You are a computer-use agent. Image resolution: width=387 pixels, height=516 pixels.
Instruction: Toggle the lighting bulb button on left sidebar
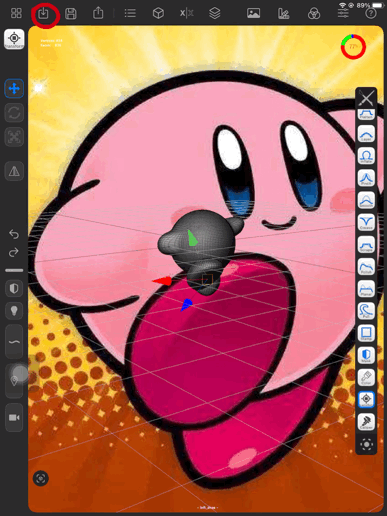[x=14, y=311]
